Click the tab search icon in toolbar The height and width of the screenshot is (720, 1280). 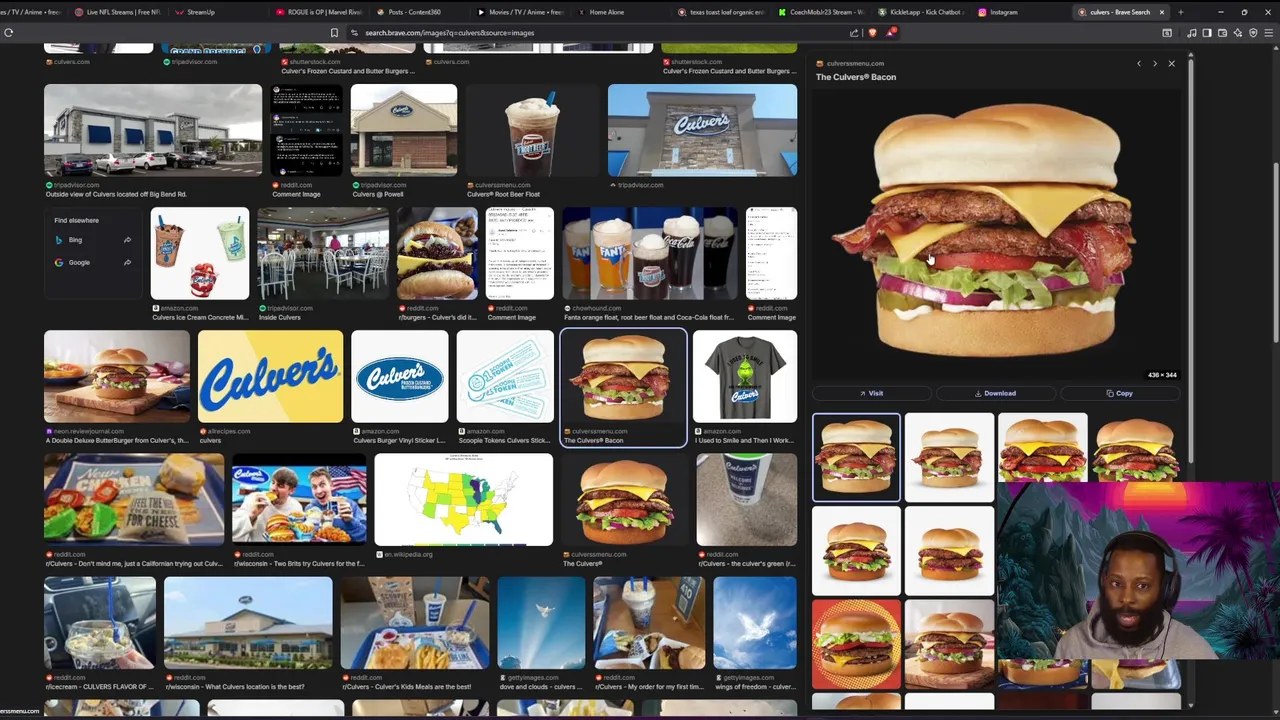pyautogui.click(x=1167, y=32)
